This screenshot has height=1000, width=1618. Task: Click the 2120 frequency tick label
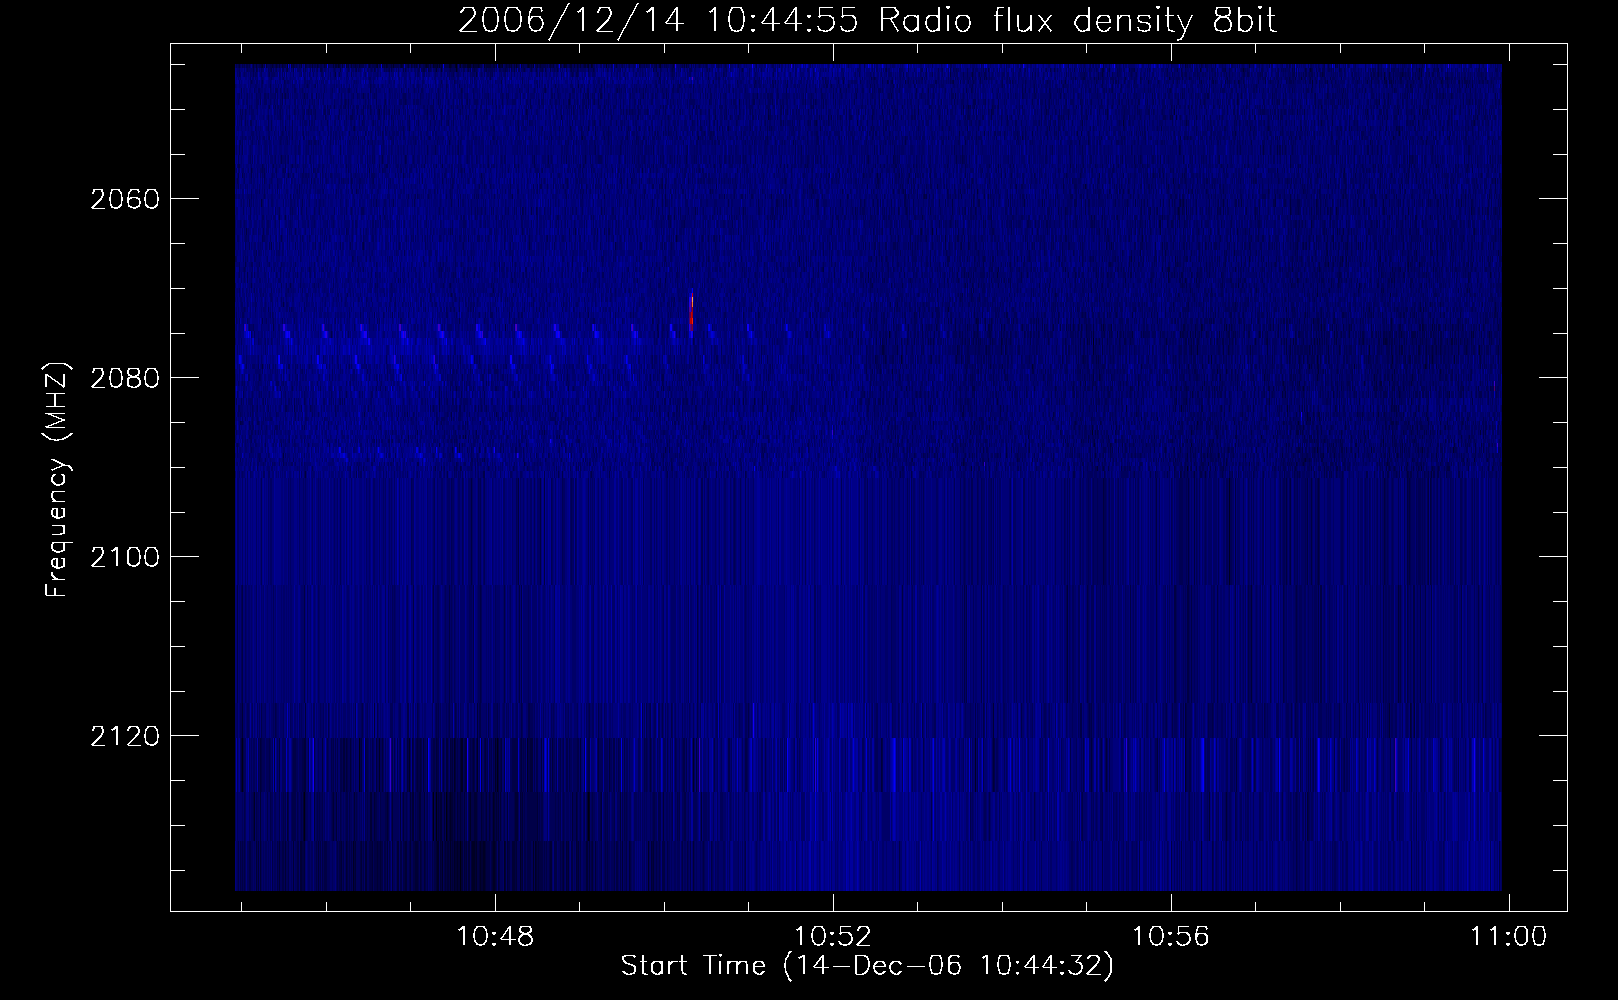coord(125,736)
